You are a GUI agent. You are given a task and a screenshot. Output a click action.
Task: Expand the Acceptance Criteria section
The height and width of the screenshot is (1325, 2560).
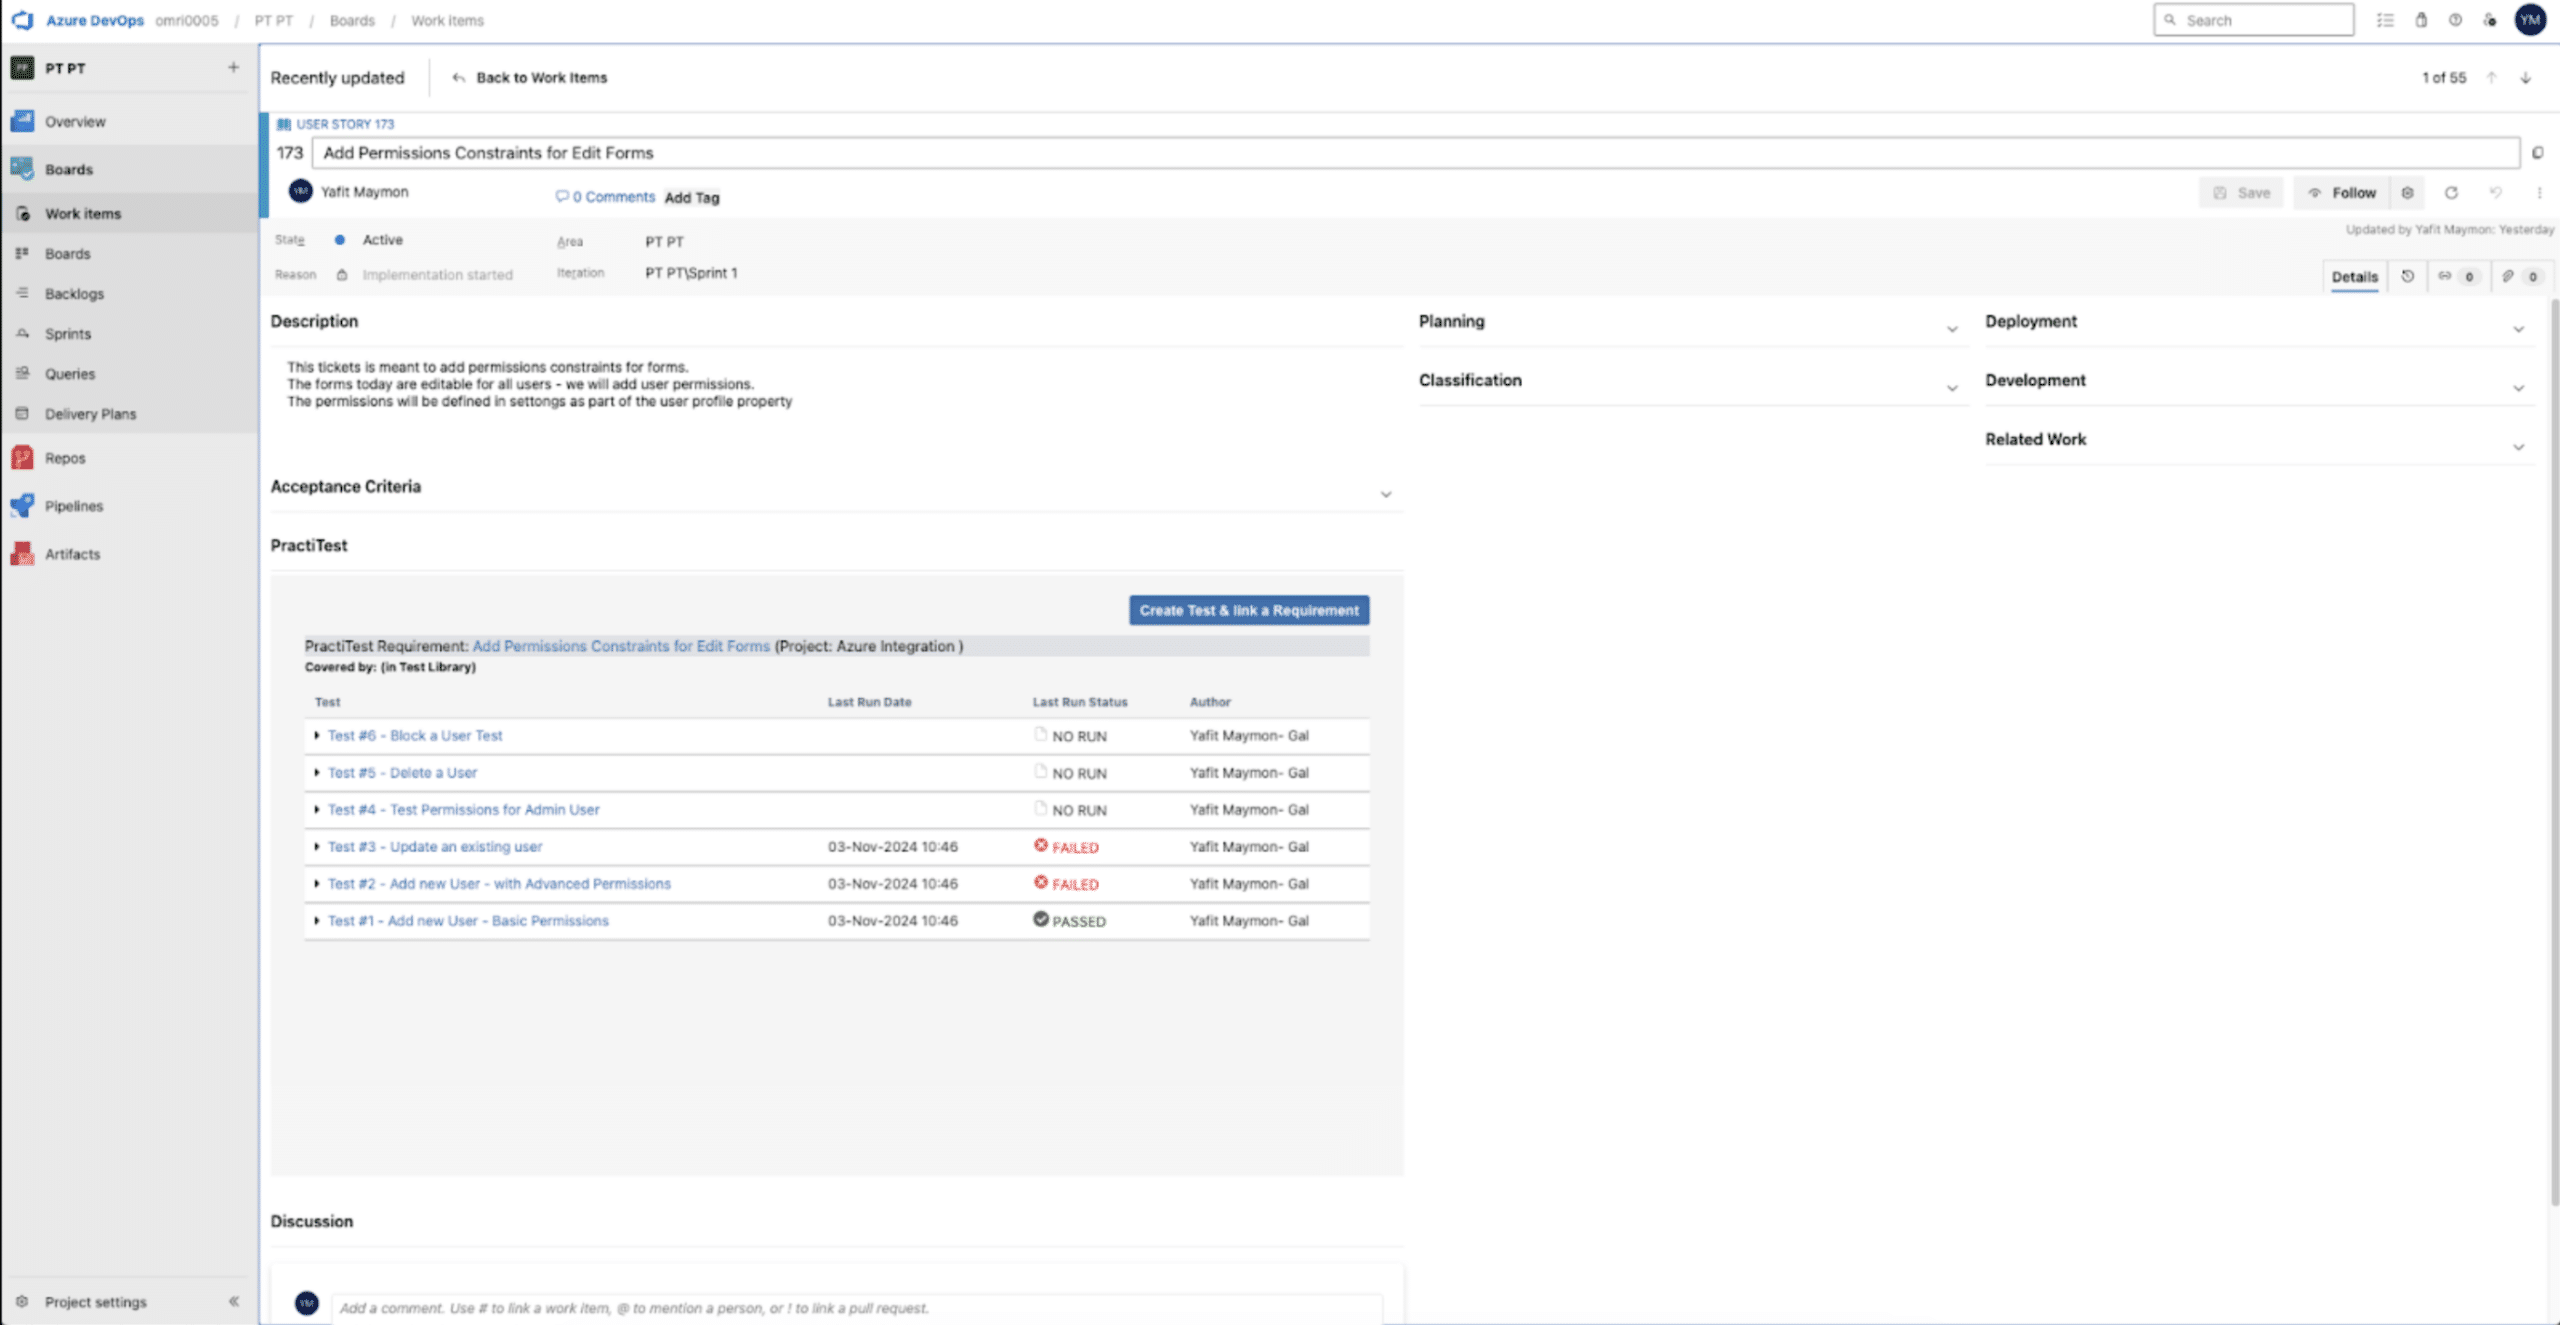point(1385,494)
